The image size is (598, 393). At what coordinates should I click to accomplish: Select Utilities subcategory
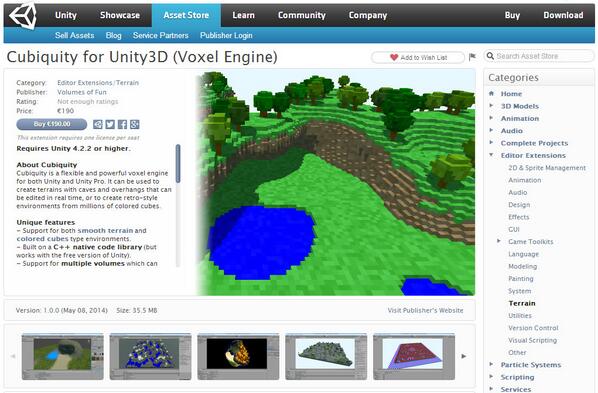click(x=520, y=316)
